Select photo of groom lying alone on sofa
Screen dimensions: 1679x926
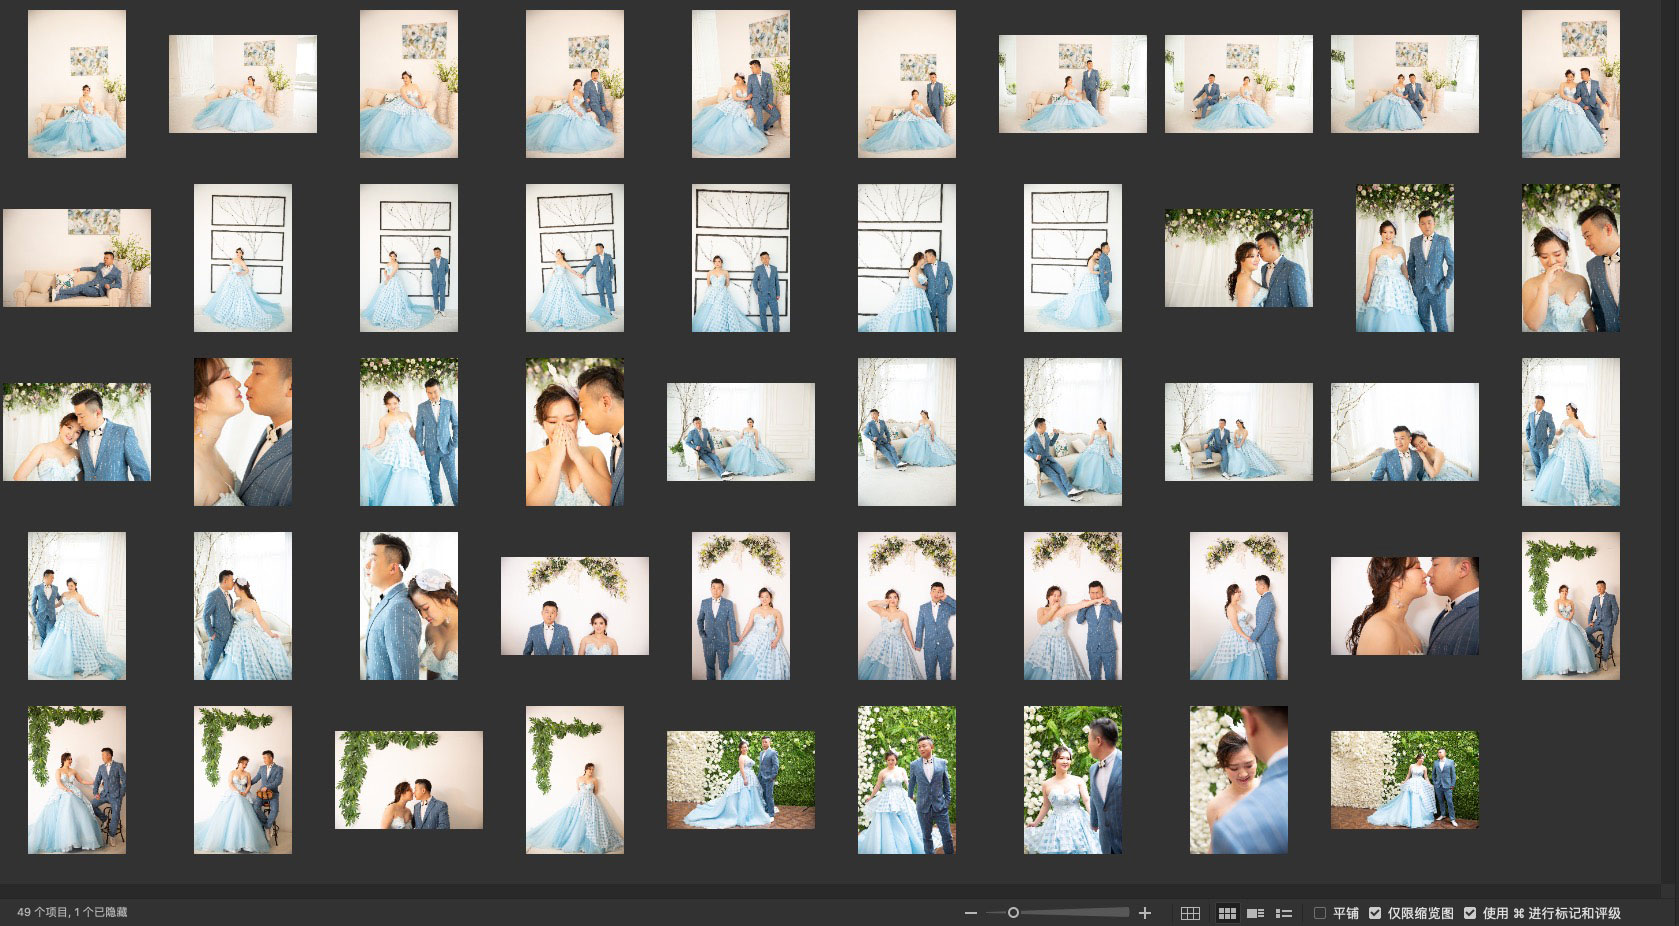[77, 258]
